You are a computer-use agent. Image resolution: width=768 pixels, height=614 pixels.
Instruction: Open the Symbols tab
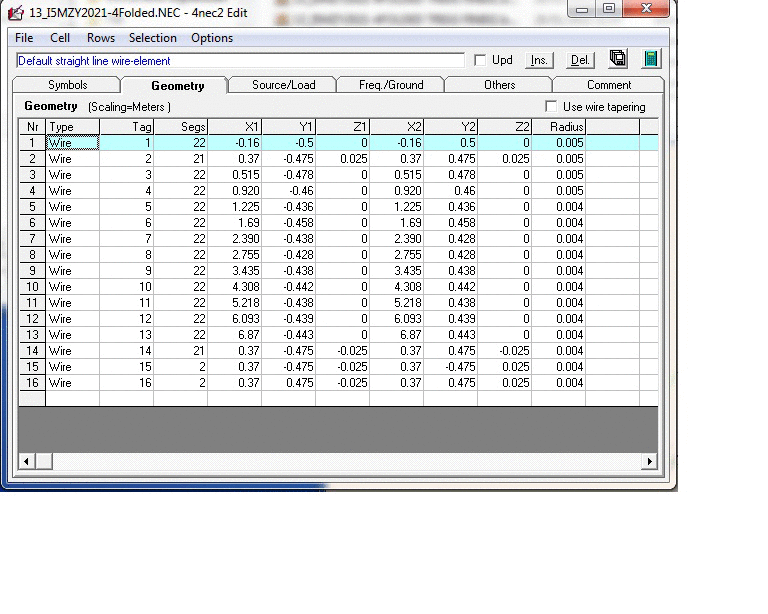(68, 85)
